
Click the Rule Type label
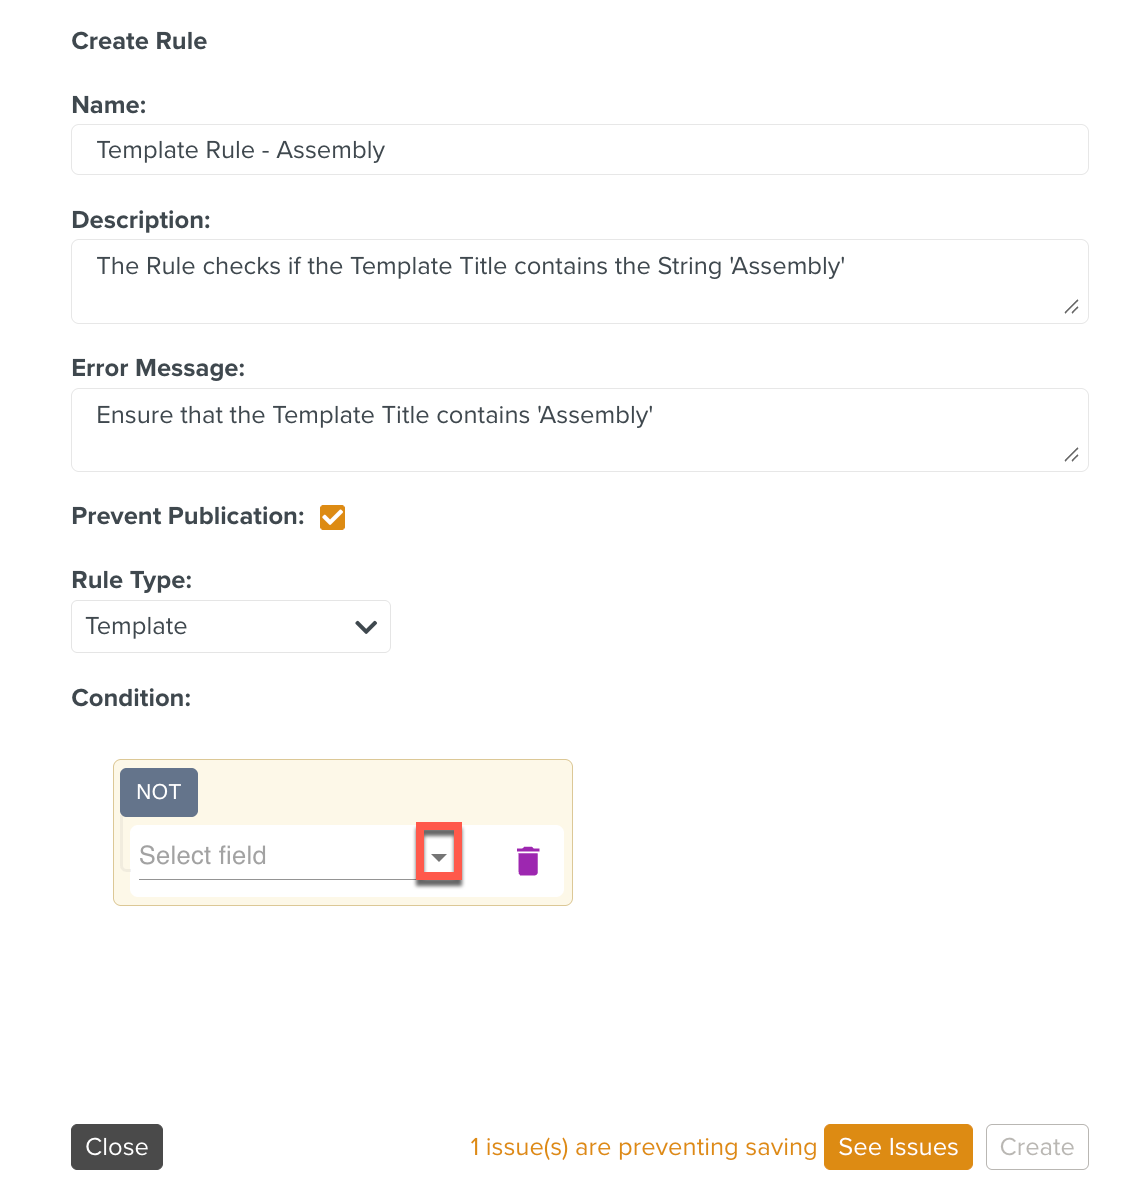132,580
